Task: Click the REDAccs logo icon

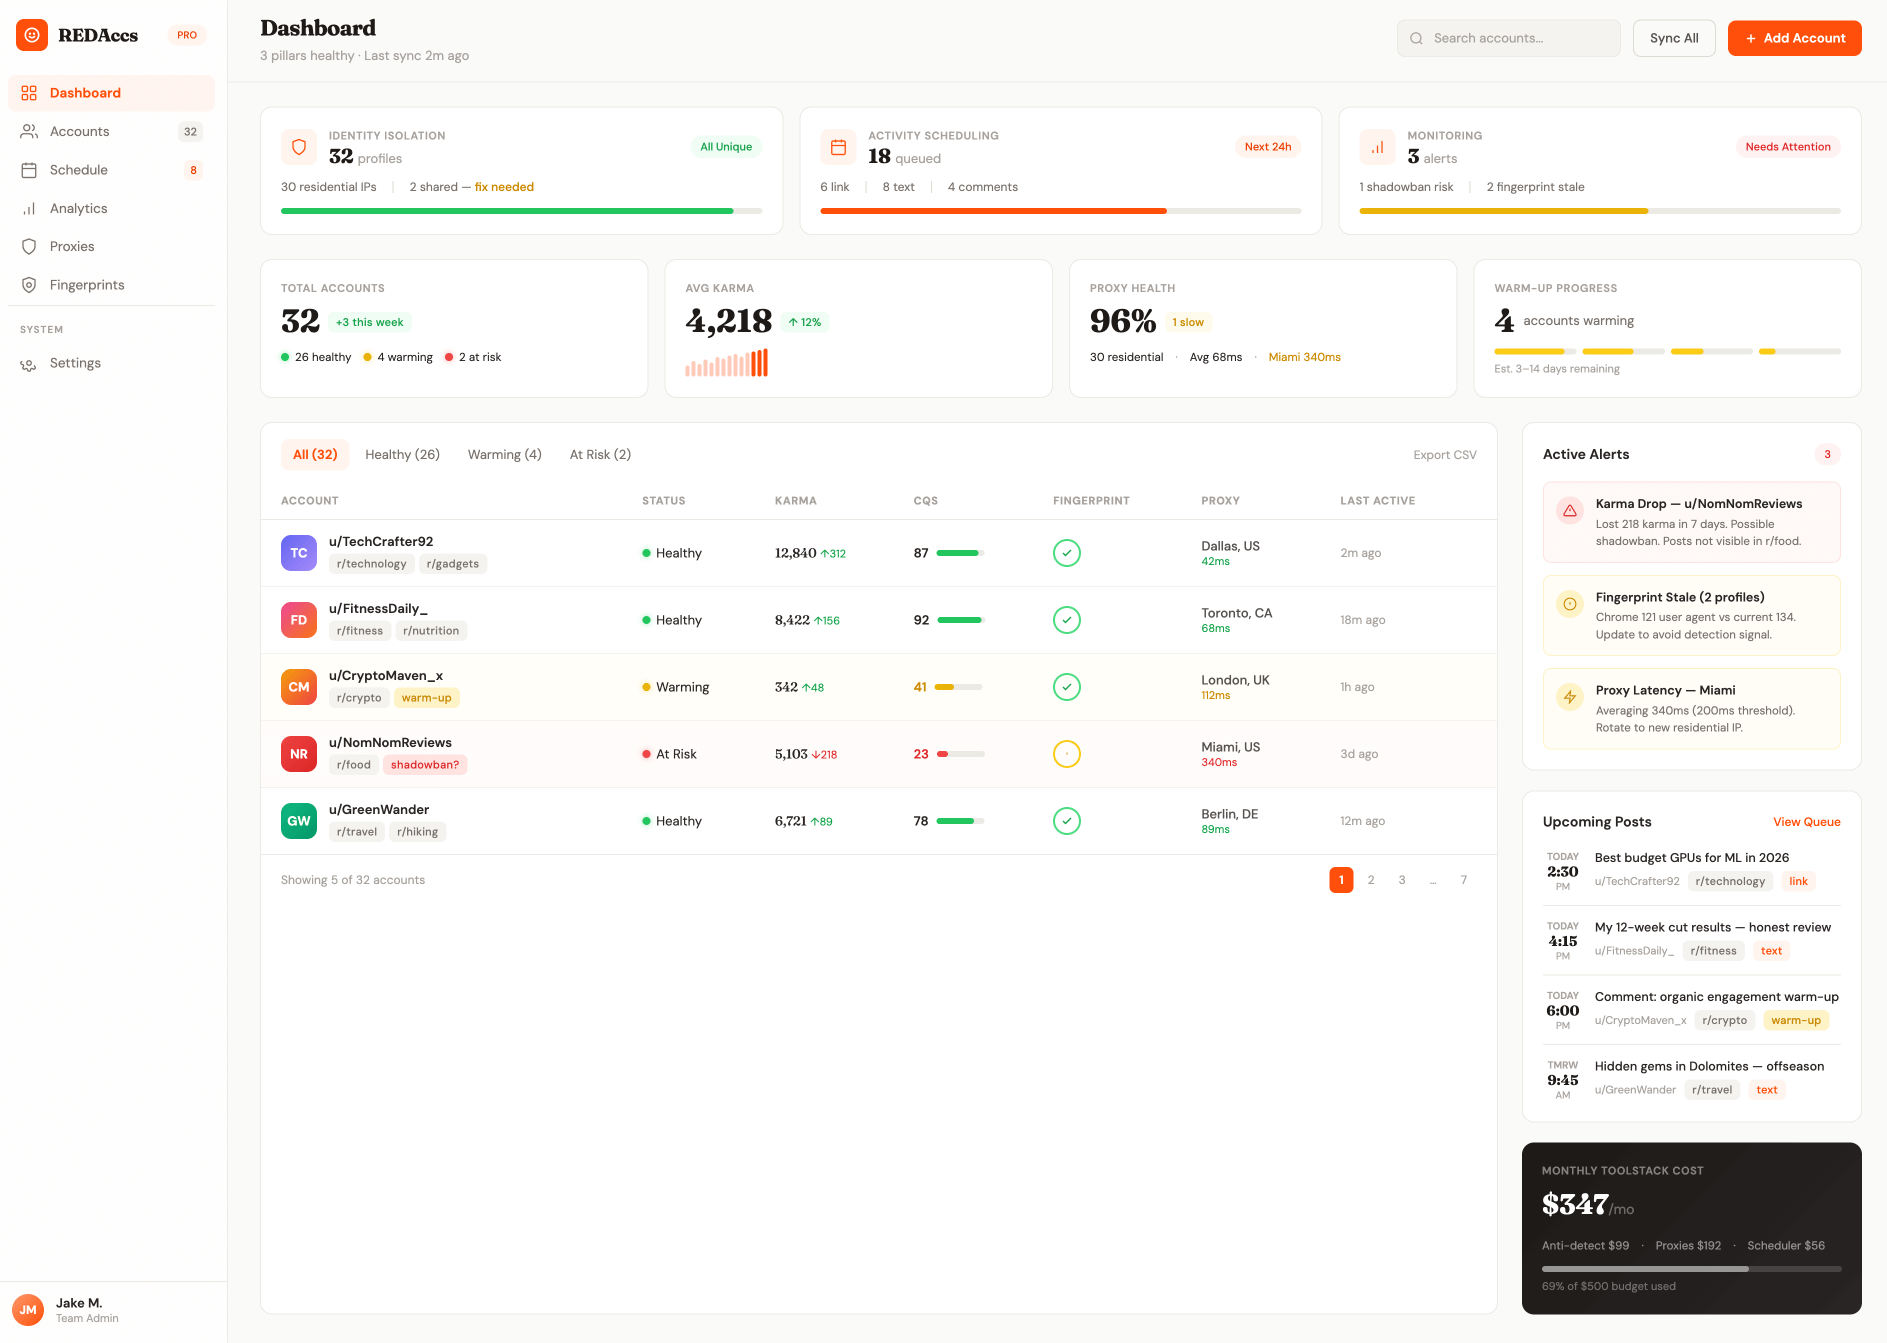Action: point(32,35)
